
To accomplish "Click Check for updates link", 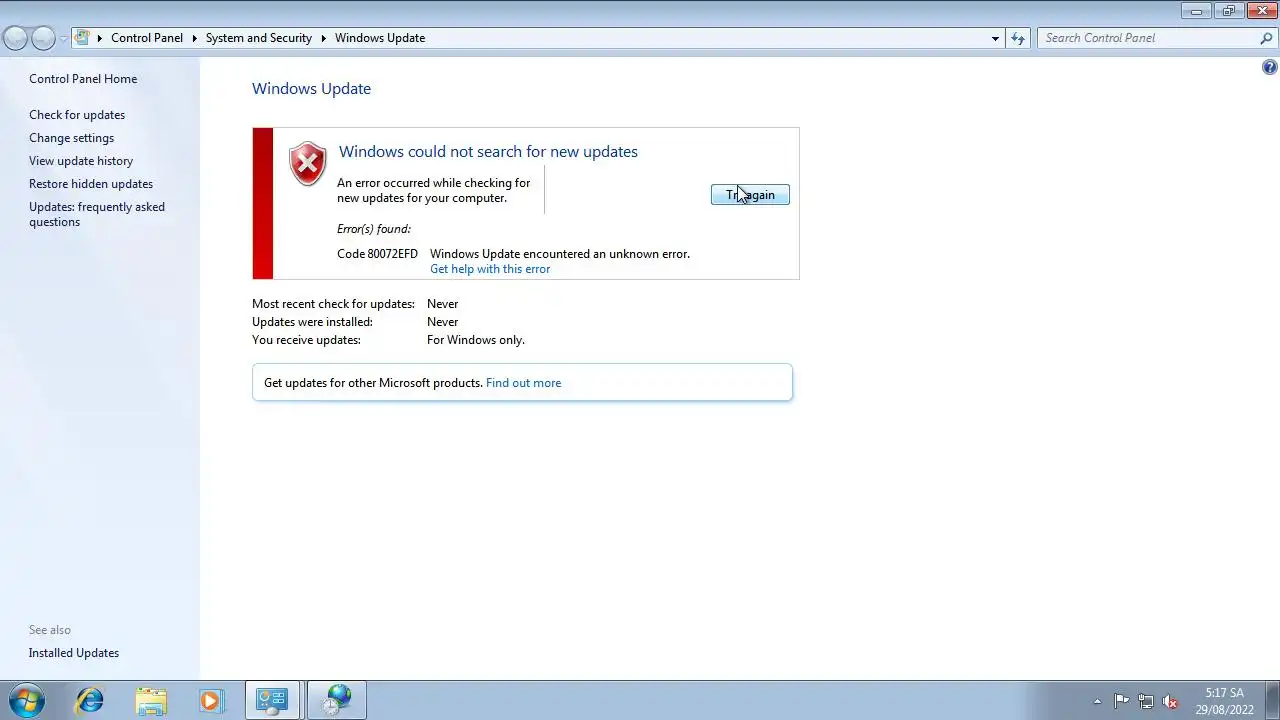I will 77,115.
